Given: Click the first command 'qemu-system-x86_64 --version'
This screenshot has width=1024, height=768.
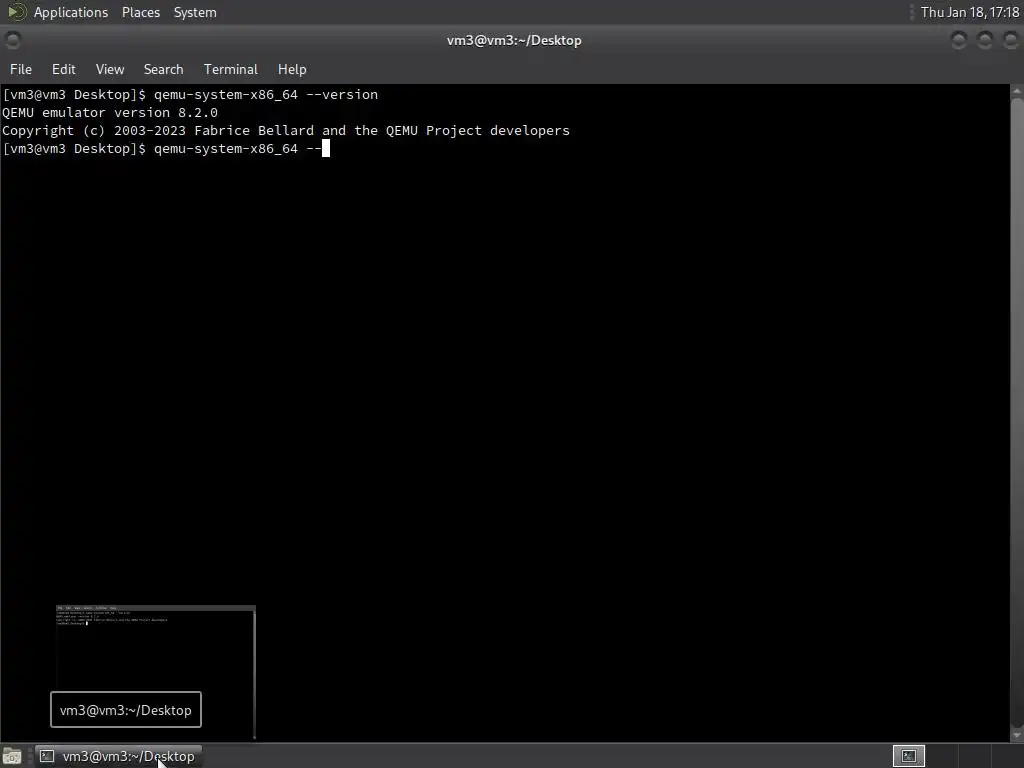Looking at the screenshot, I should pyautogui.click(x=266, y=95).
